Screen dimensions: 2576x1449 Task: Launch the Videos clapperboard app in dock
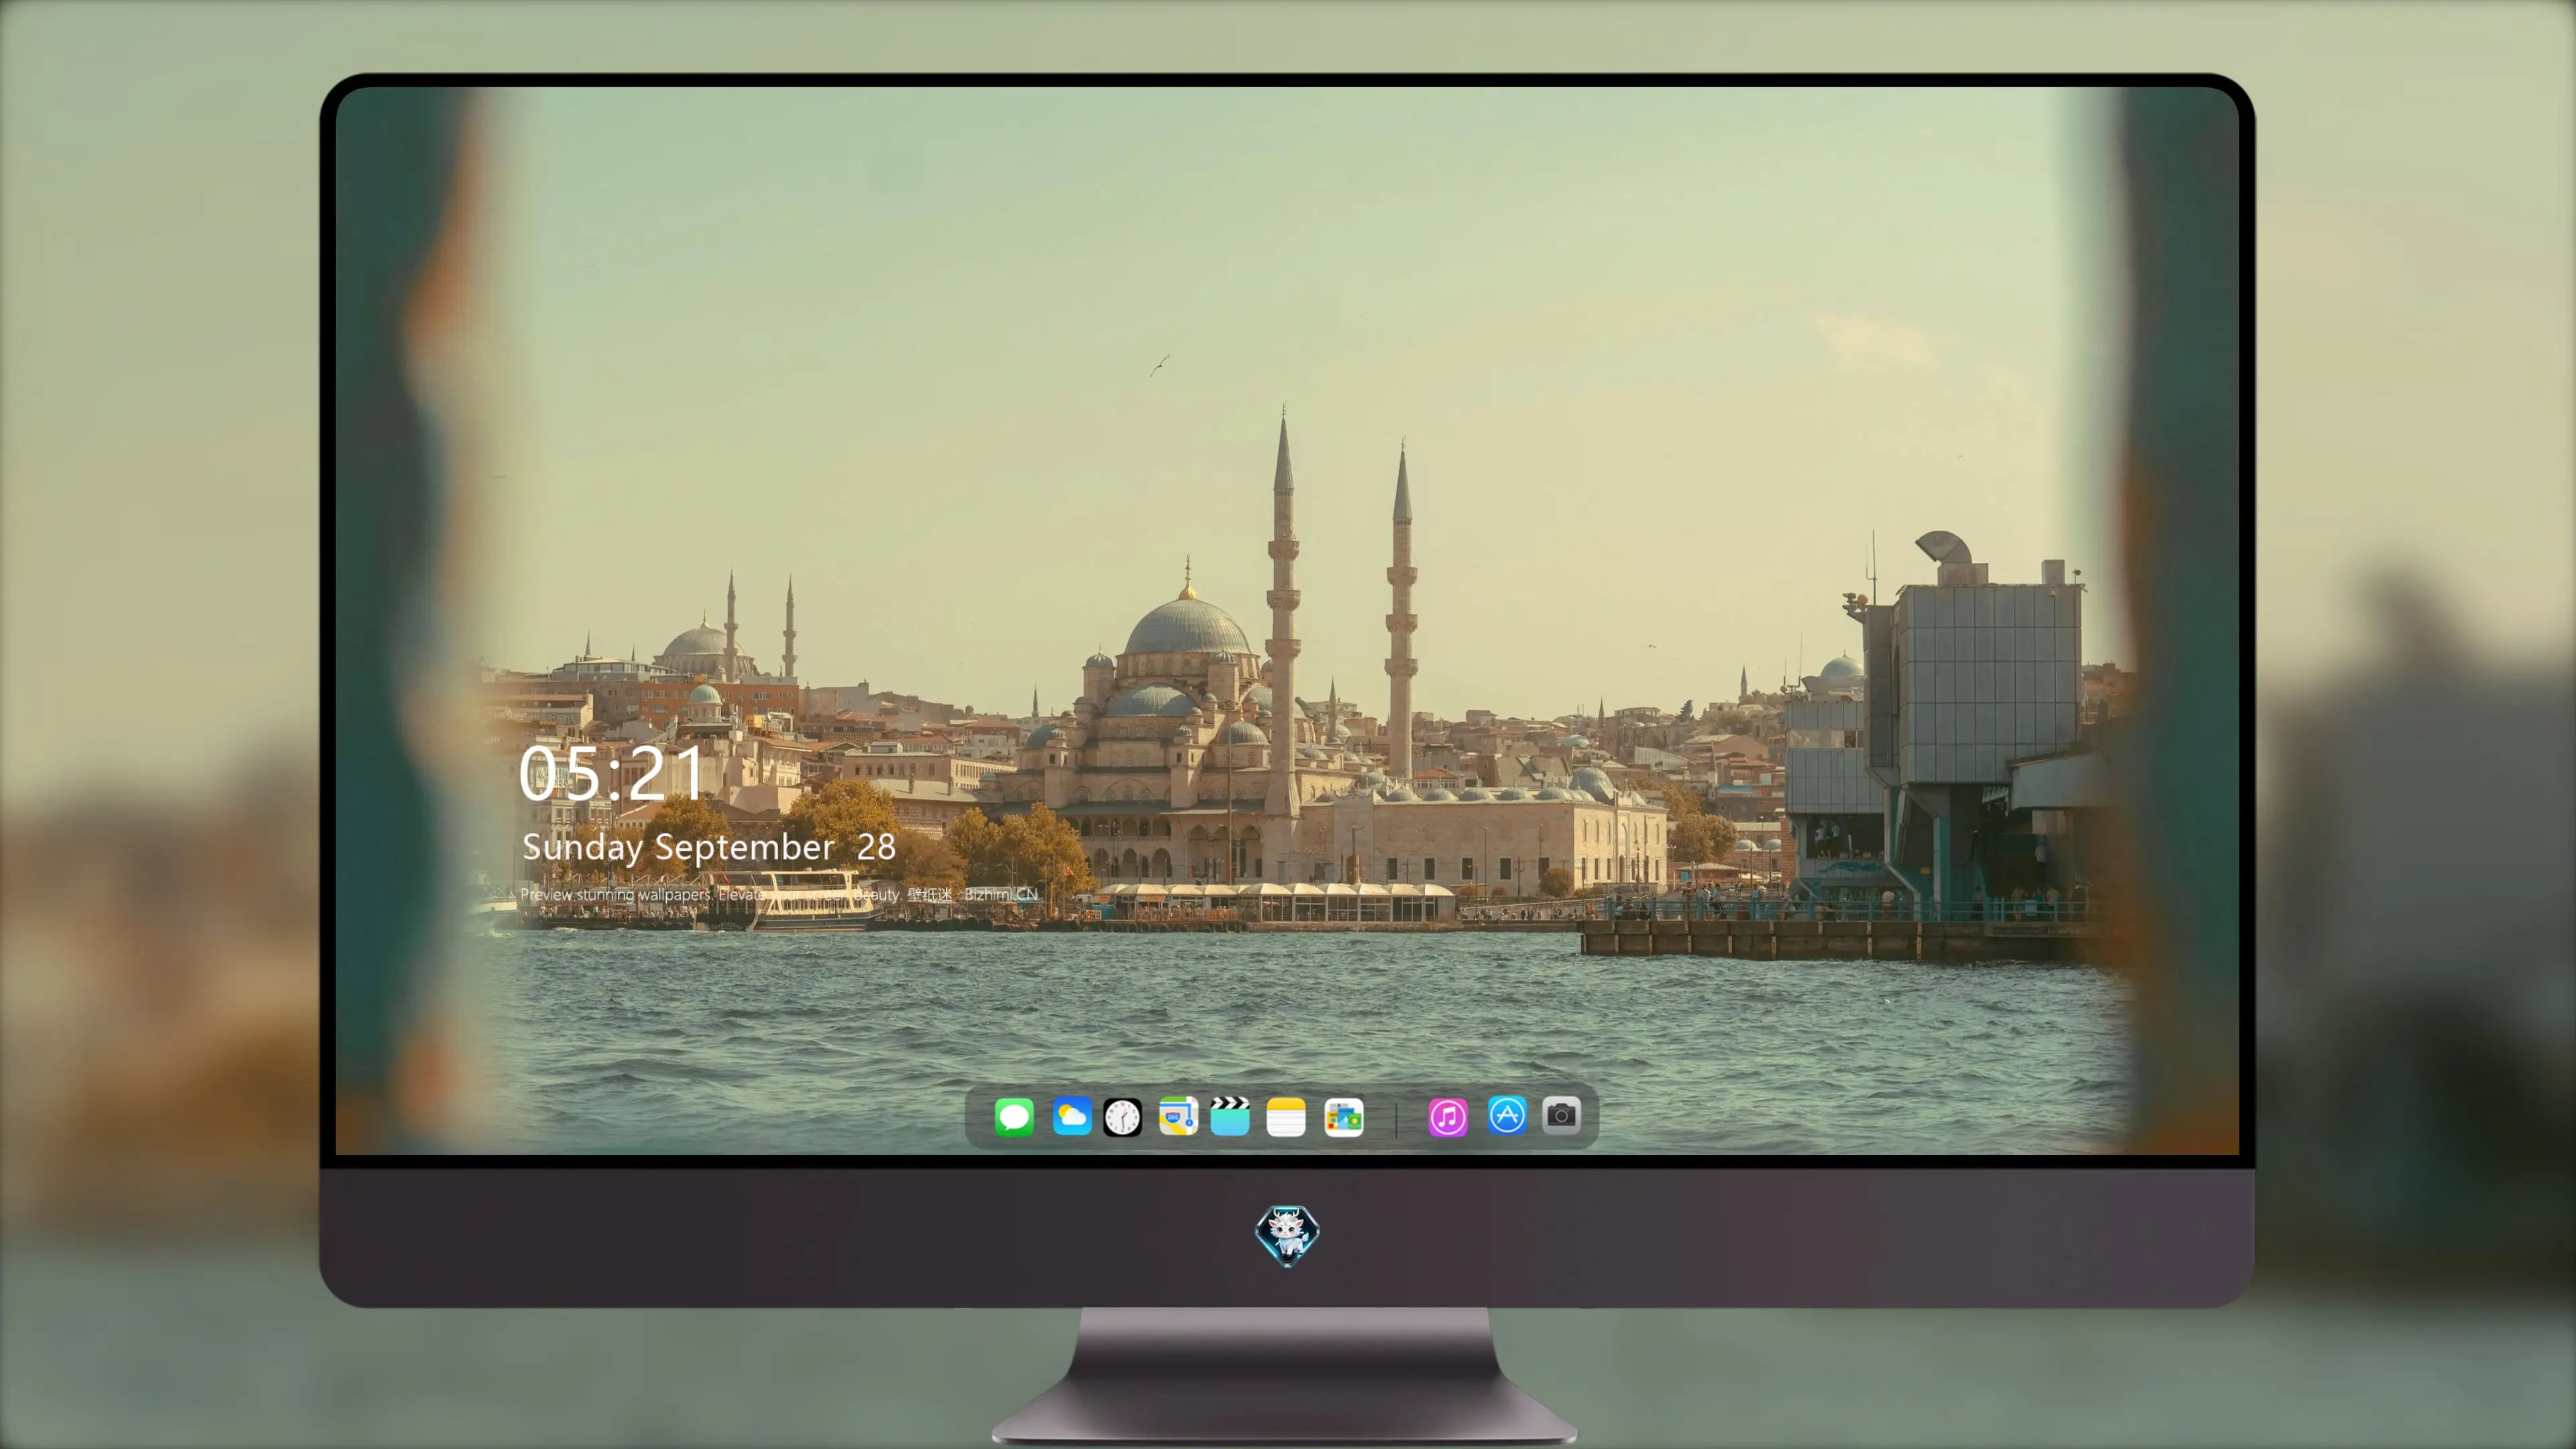(x=1230, y=1116)
